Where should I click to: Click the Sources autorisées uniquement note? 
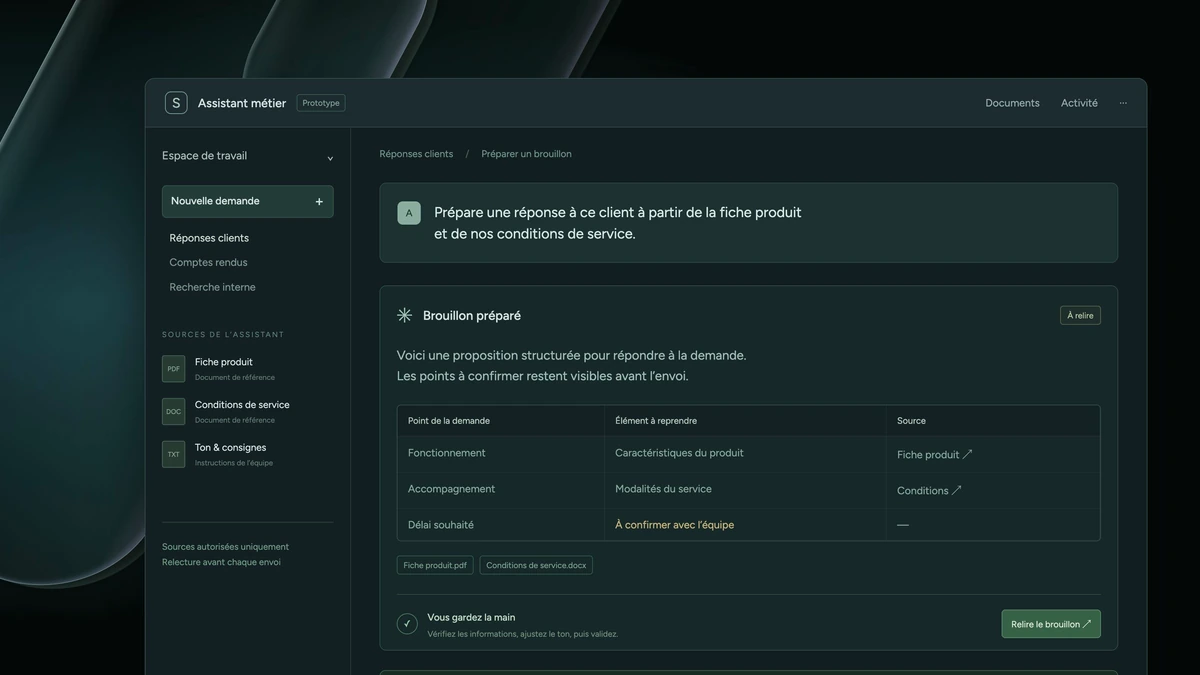click(225, 547)
